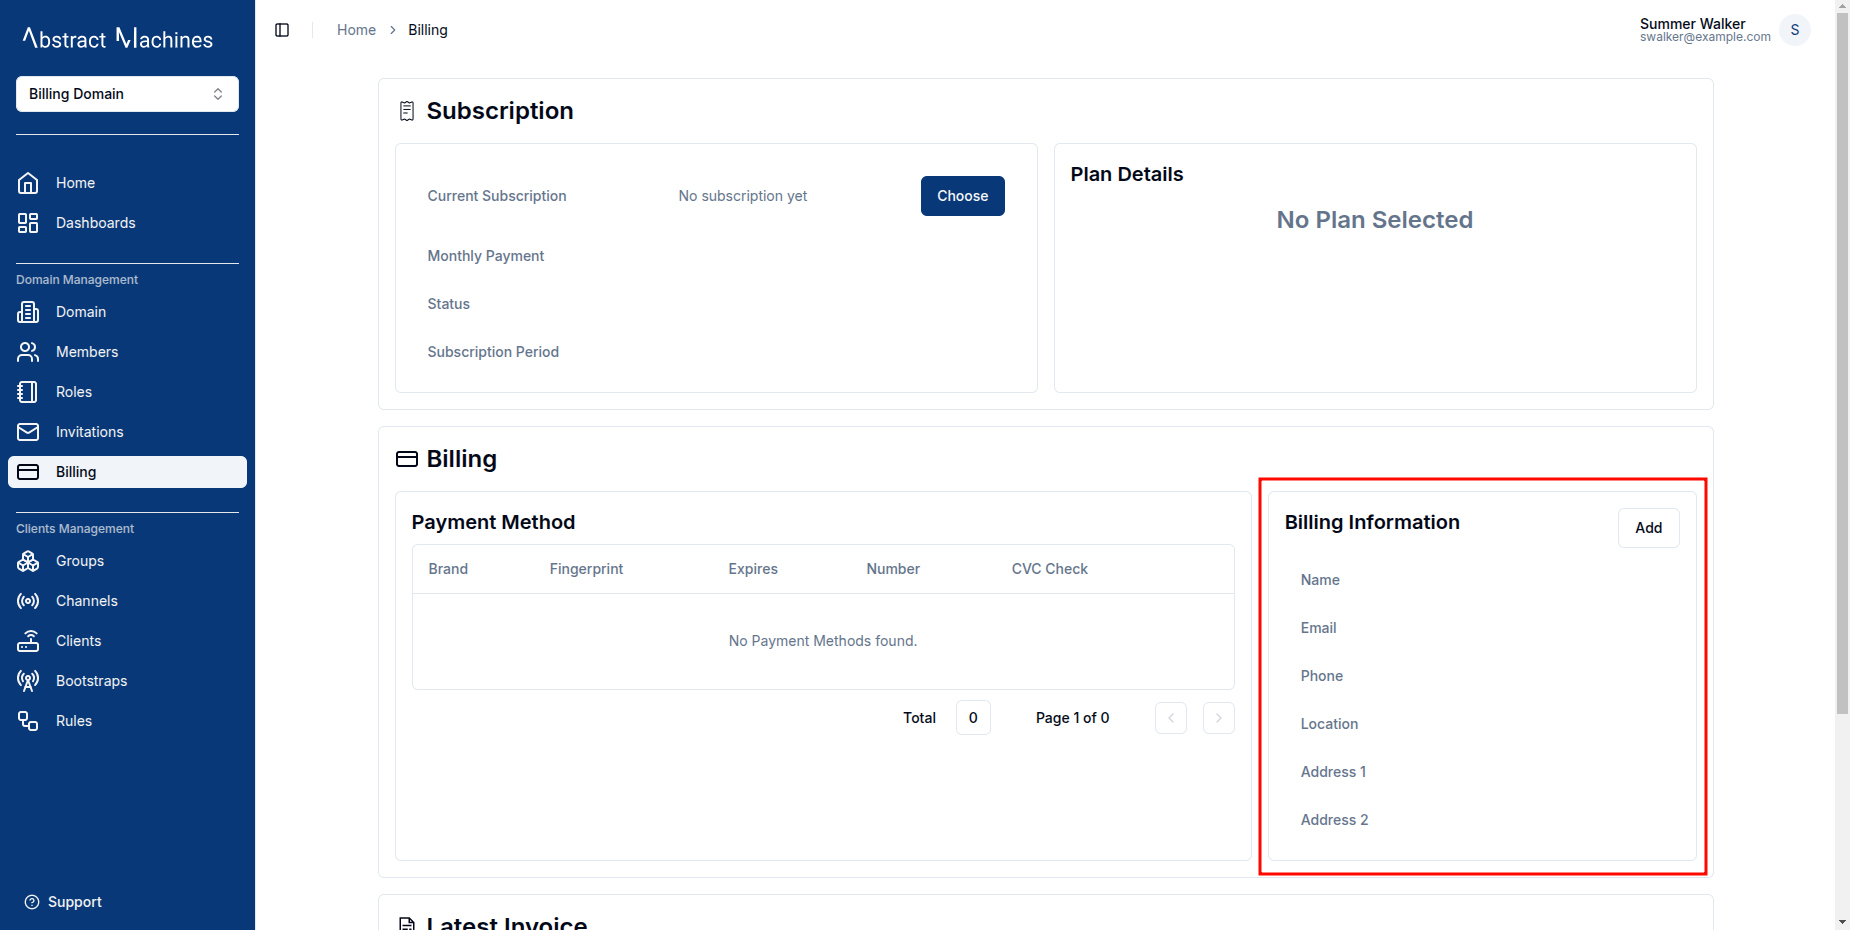Click the user avatar S icon
Screen dimensions: 1850x930
tap(1795, 30)
